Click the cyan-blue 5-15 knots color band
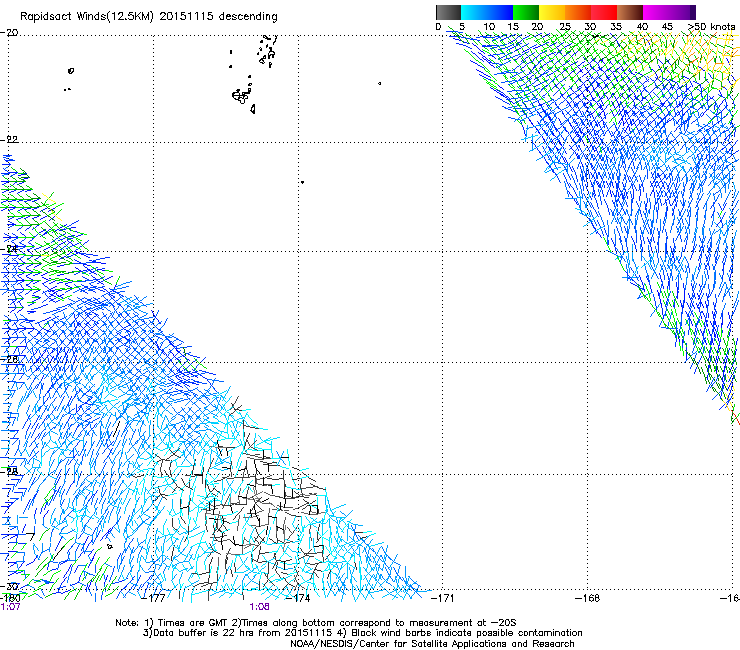The height and width of the screenshot is (650, 740). click(x=487, y=12)
